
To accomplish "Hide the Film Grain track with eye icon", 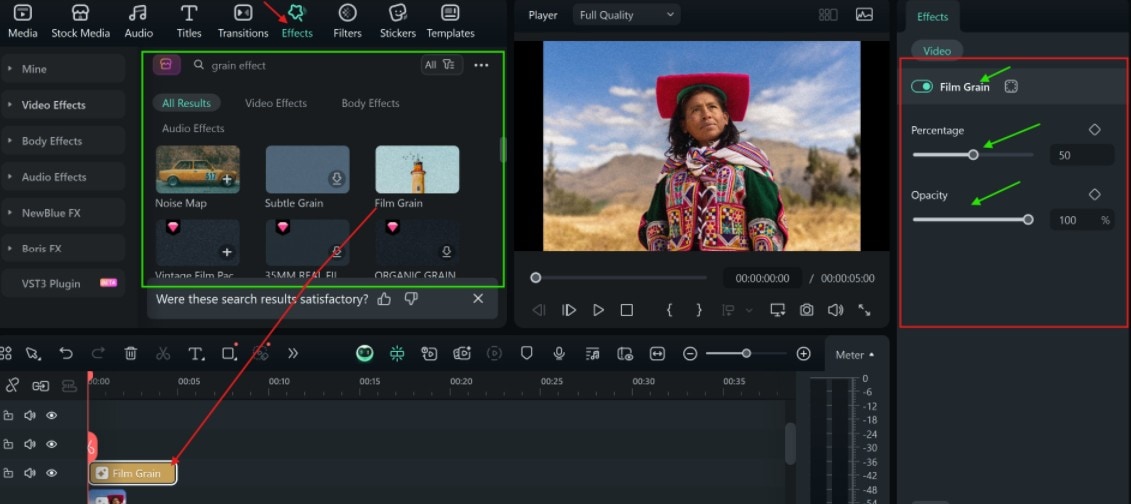I will click(x=51, y=473).
